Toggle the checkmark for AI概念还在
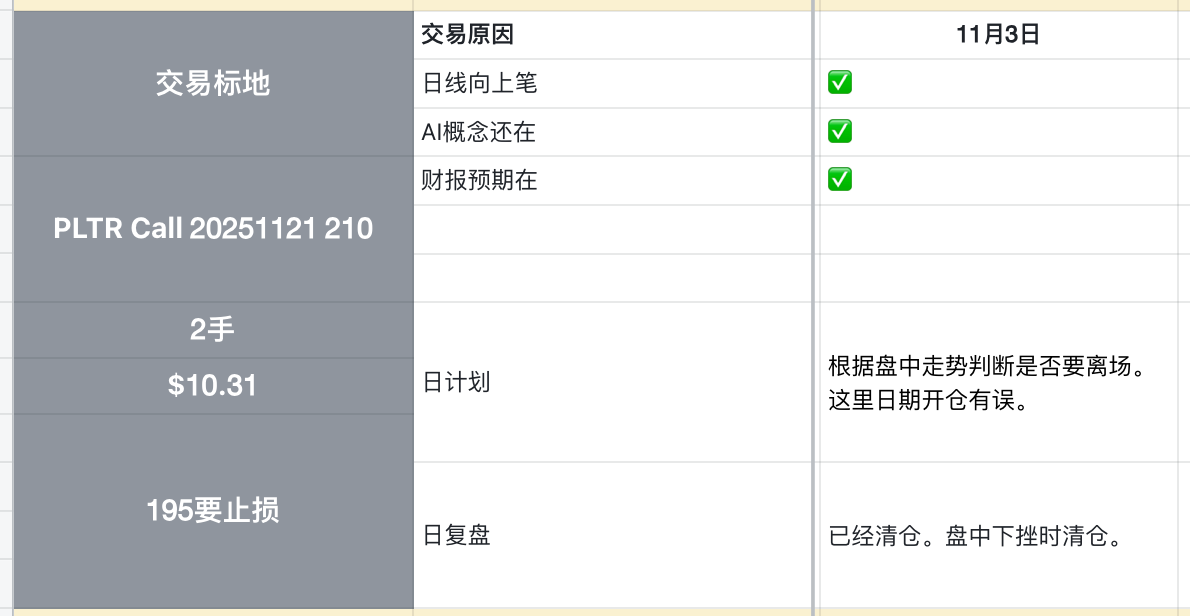The height and width of the screenshot is (616, 1190). pos(840,131)
